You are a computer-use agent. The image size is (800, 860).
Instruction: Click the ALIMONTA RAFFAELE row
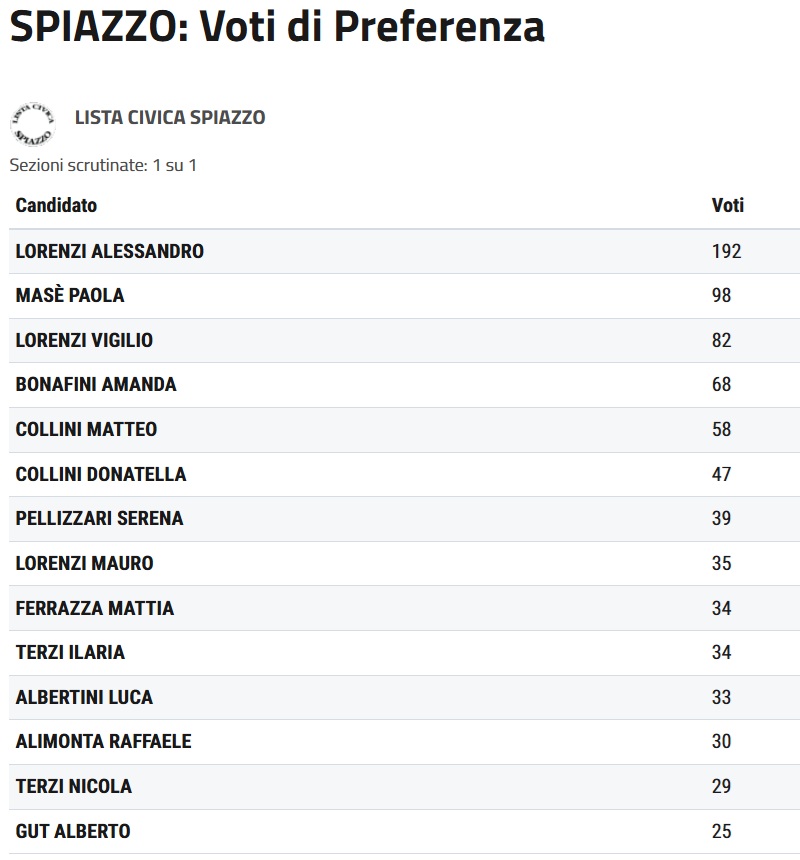point(103,741)
